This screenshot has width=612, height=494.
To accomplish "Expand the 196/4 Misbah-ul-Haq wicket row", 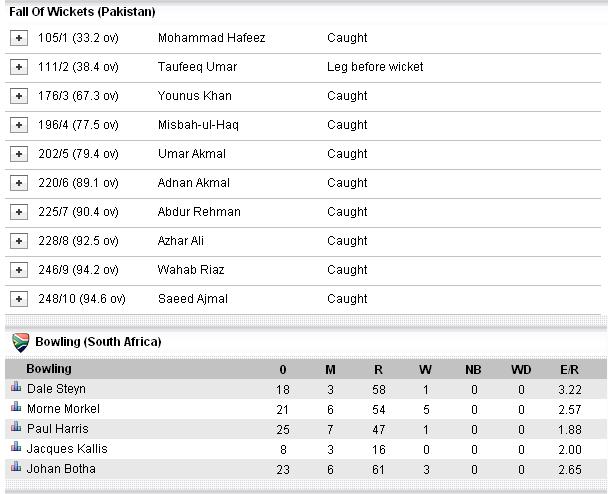I will click(19, 125).
